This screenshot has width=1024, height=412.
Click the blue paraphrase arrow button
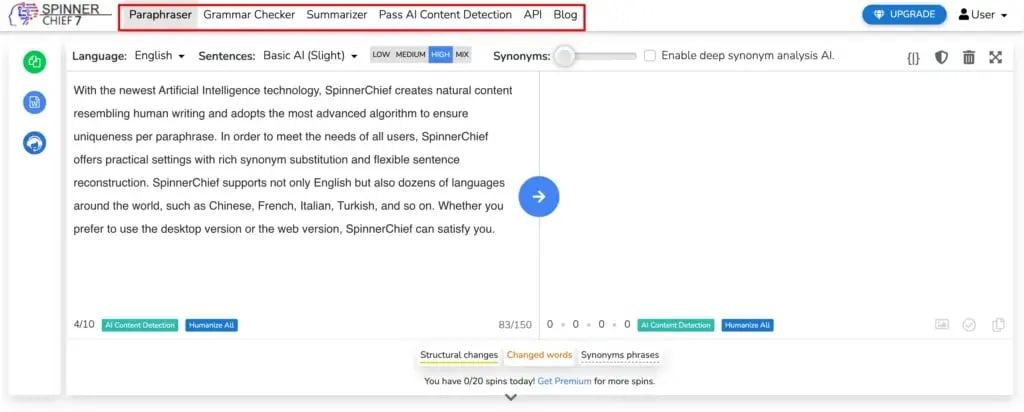pos(538,196)
